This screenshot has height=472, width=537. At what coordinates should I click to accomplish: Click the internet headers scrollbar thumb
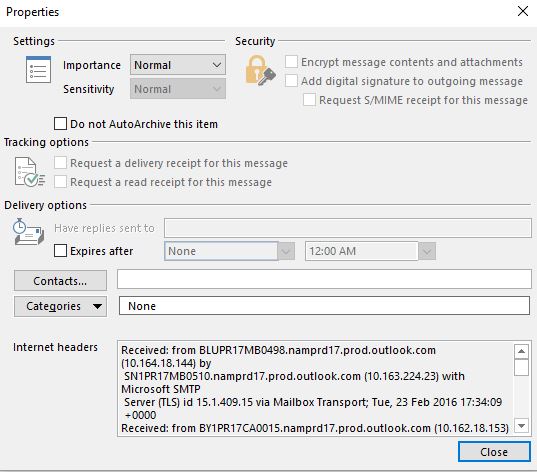(521, 367)
